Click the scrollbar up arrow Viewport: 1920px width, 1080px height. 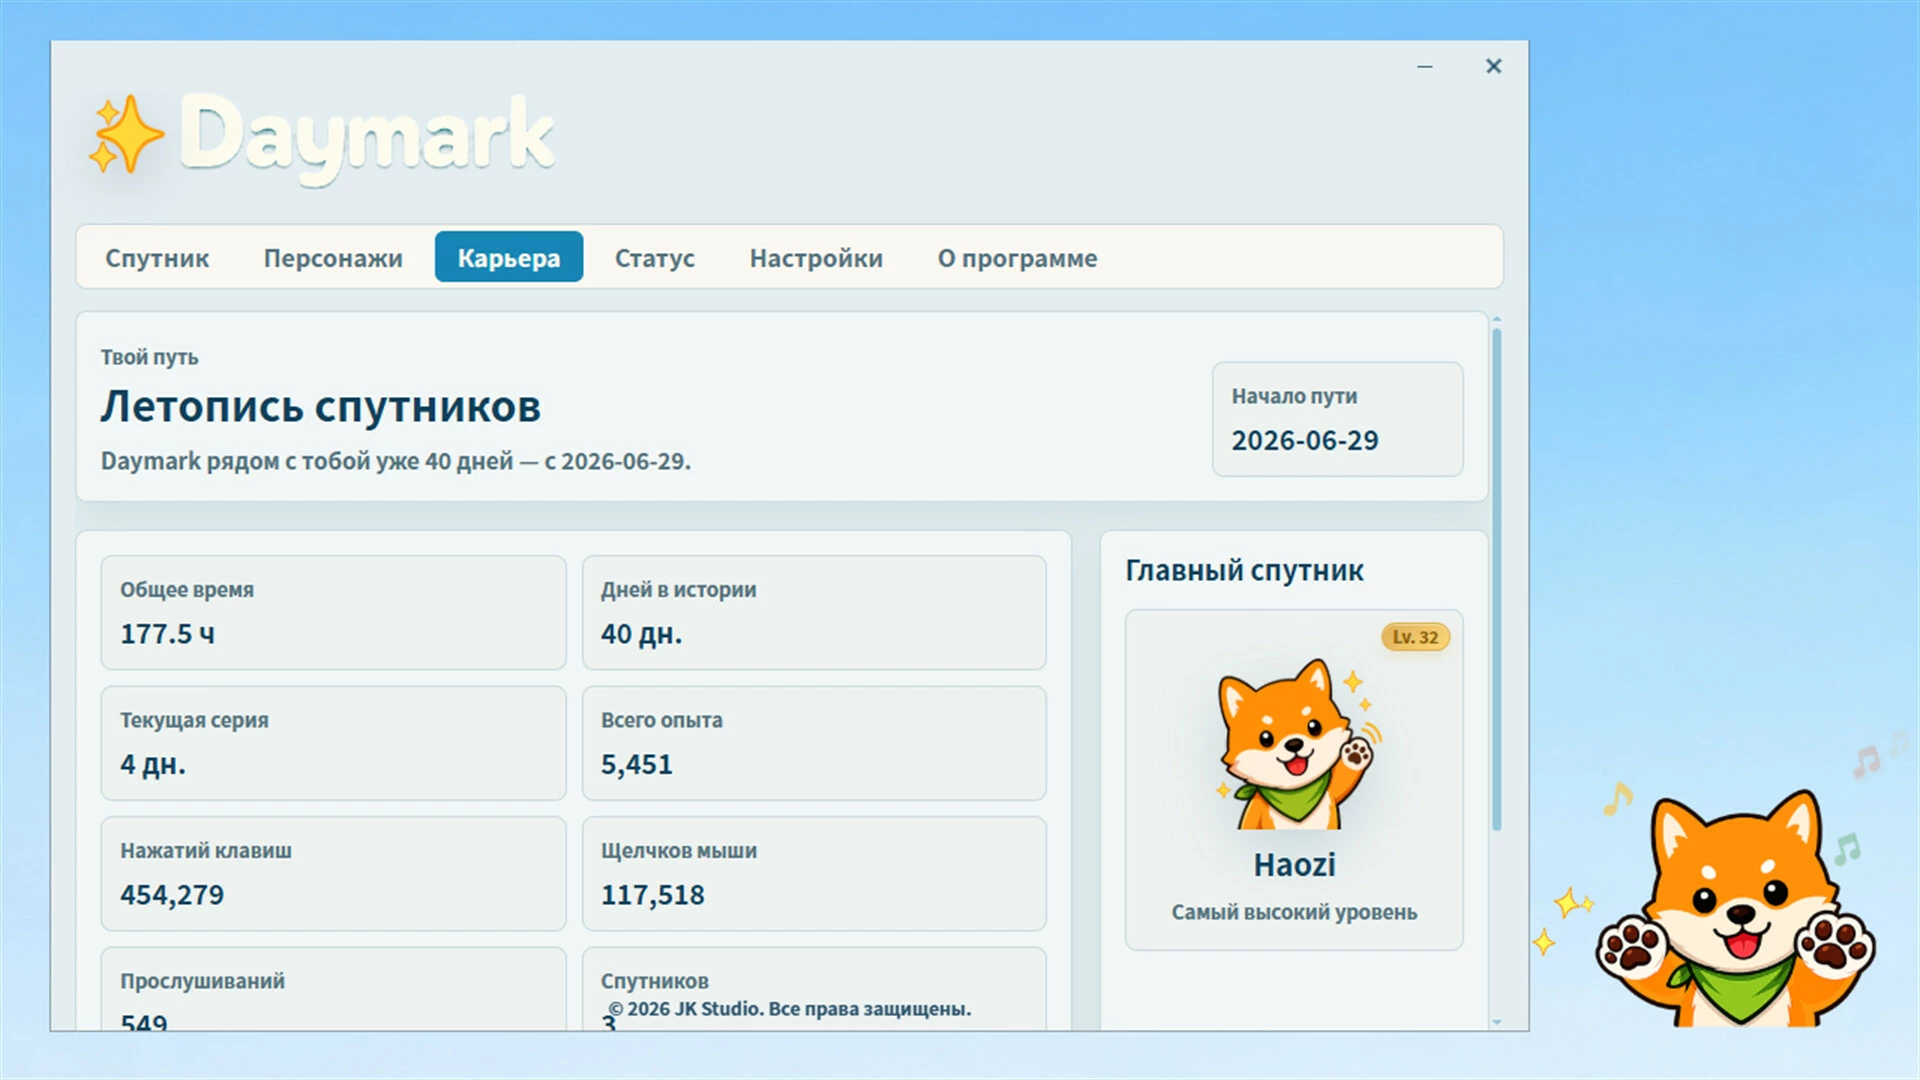tap(1497, 319)
